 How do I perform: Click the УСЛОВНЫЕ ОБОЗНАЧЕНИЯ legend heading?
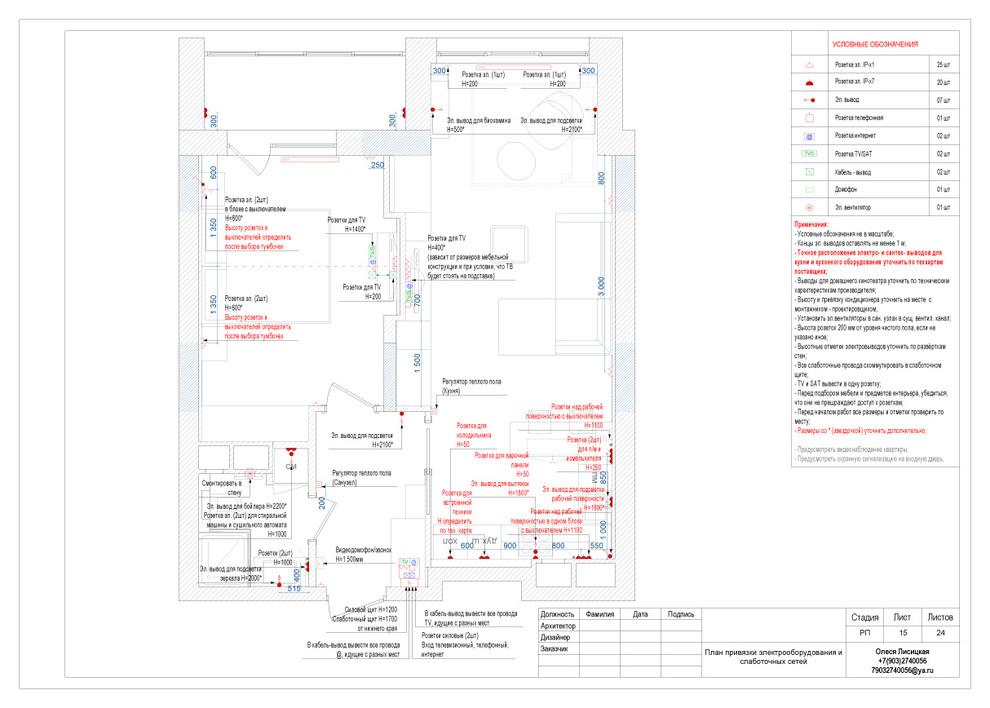(875, 45)
